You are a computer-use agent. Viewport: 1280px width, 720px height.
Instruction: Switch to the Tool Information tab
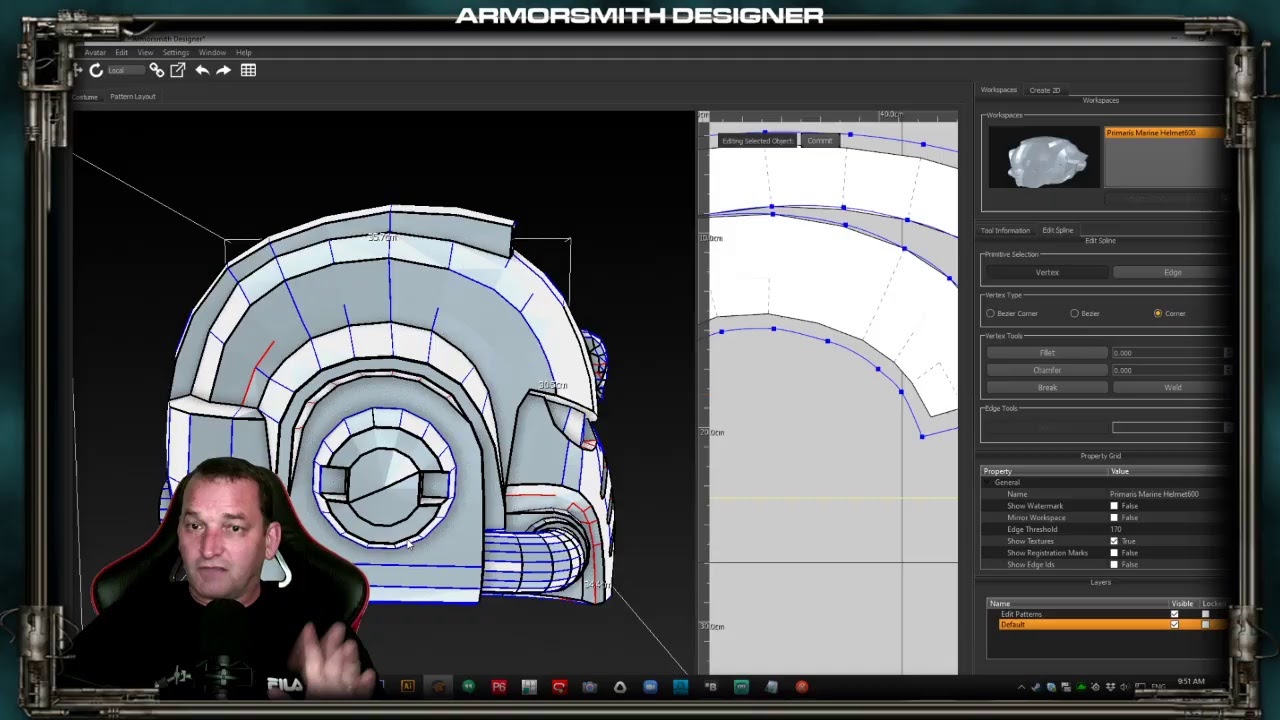[1005, 230]
